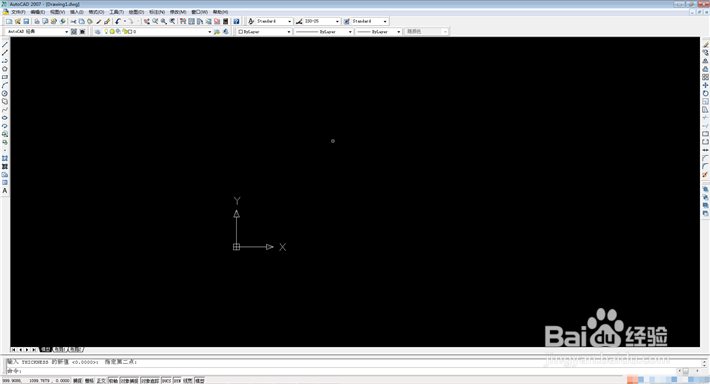Viewport: 710px width, 384px height.
Task: Click the Cut icon in standard toolbar
Action: tap(73, 21)
